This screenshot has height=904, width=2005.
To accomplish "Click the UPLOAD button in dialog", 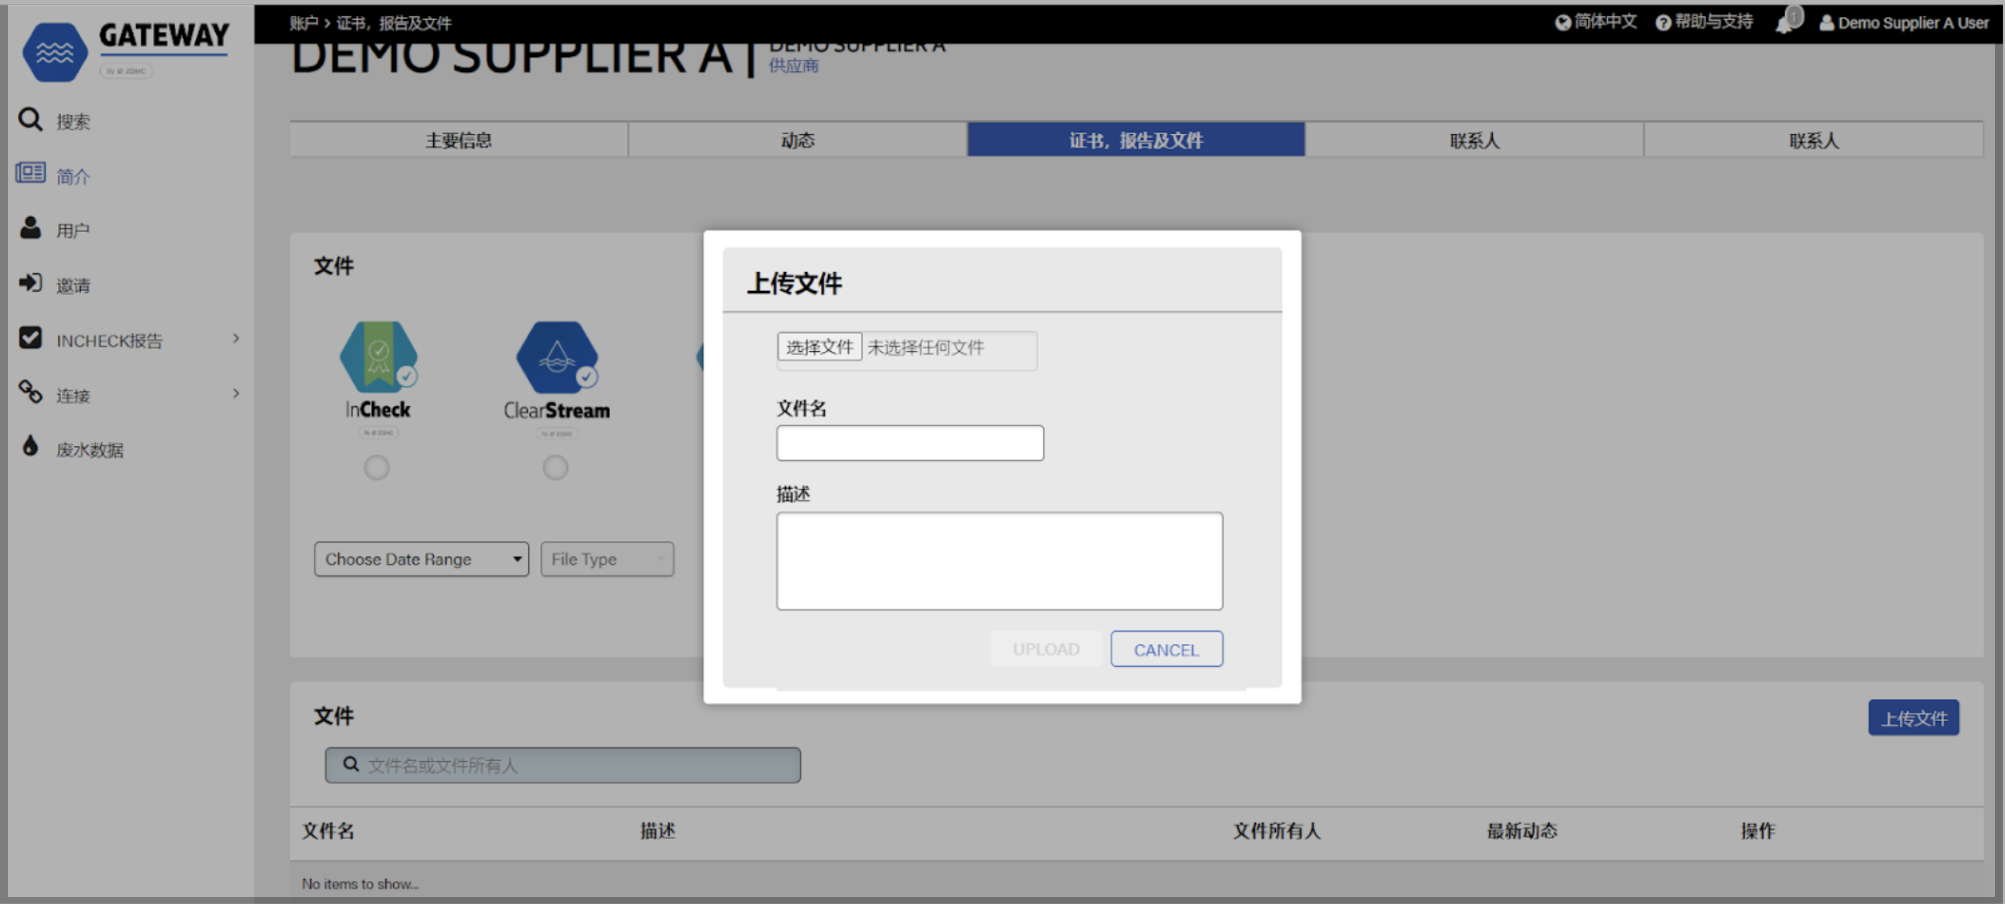I will pyautogui.click(x=1046, y=649).
